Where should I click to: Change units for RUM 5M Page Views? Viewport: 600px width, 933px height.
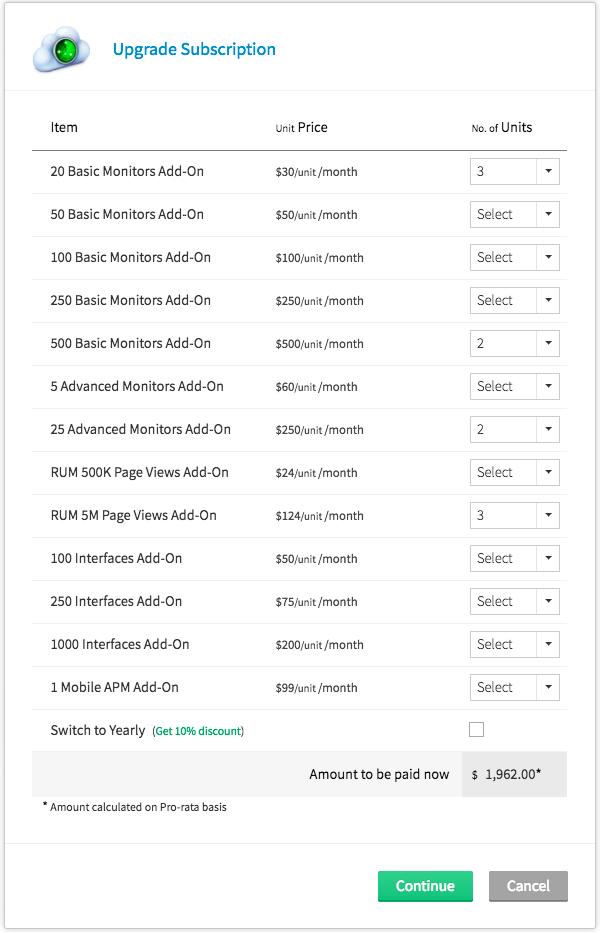pyautogui.click(x=514, y=516)
